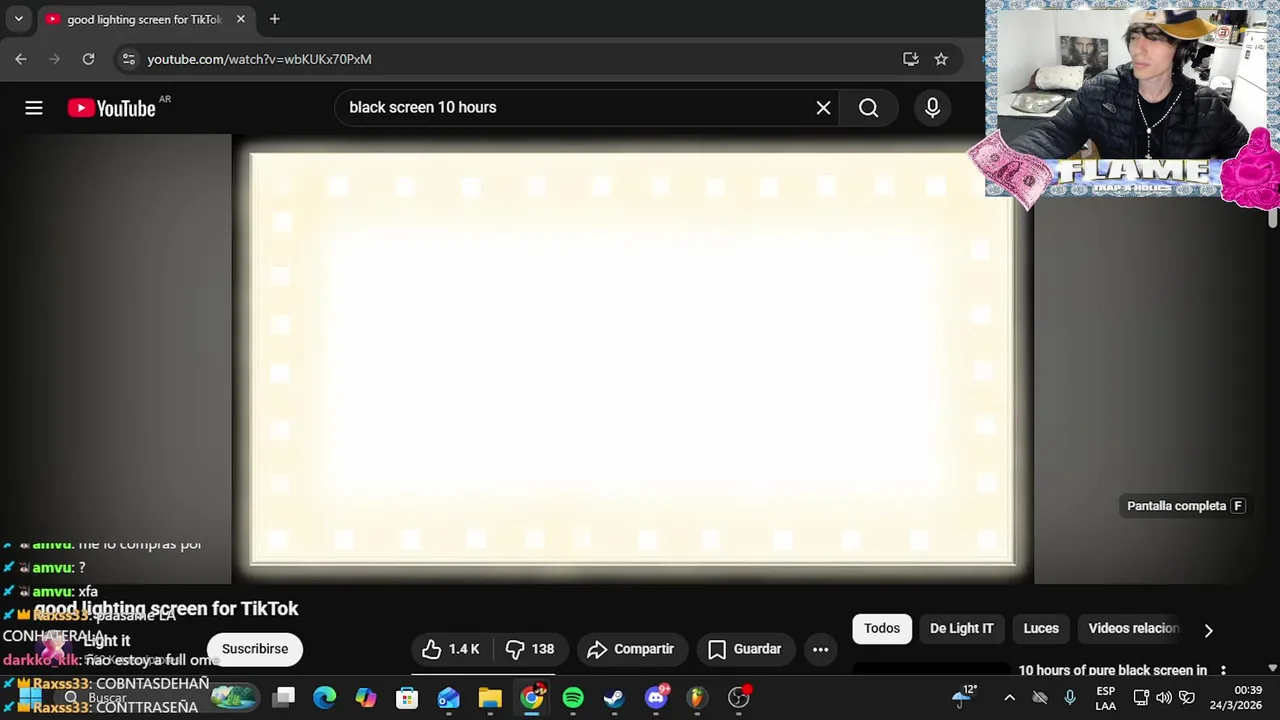
Task: Click the Pantalla completa fullscreen button
Action: (1186, 506)
